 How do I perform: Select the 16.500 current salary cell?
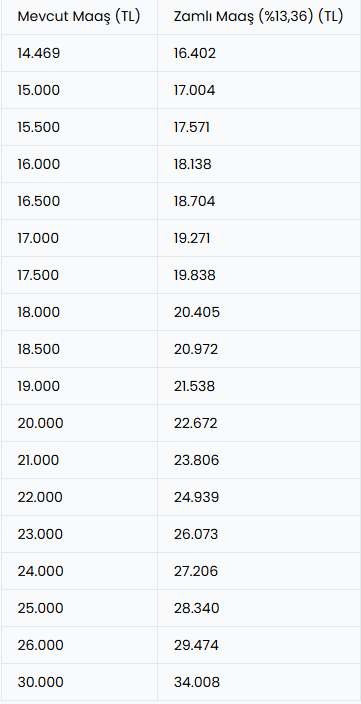coord(79,201)
